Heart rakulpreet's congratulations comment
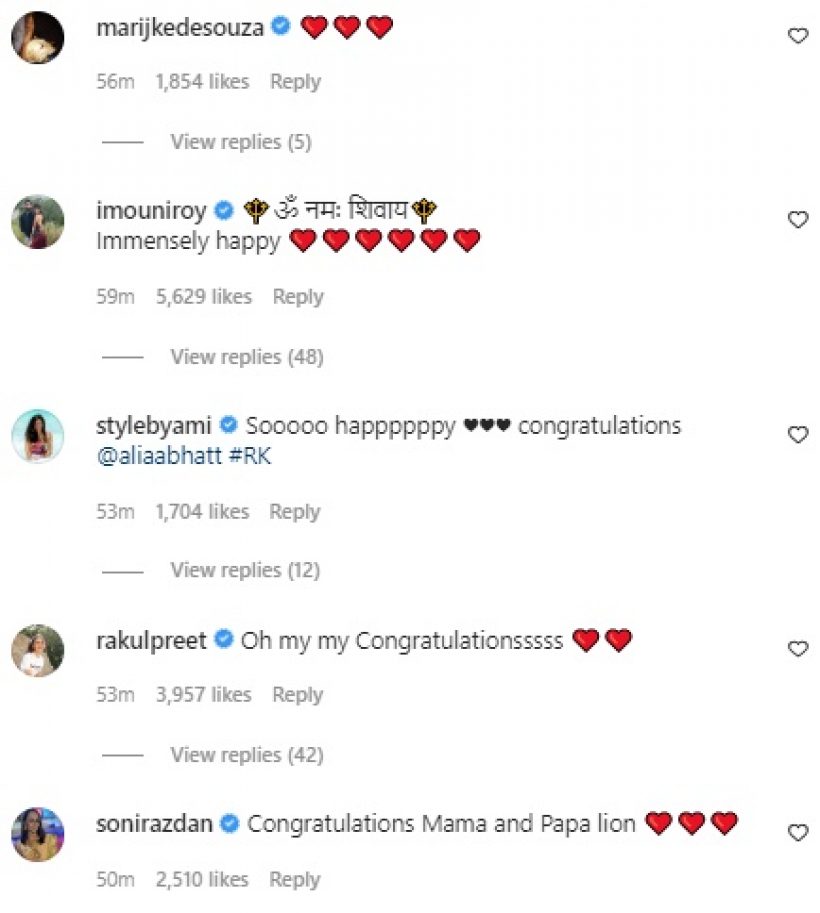 coord(797,649)
